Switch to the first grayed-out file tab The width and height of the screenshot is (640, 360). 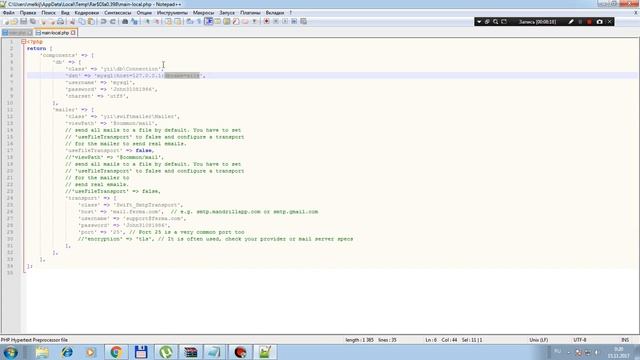(17, 33)
